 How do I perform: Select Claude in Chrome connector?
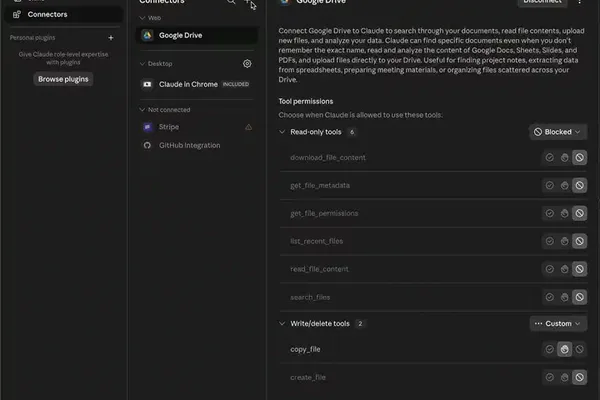(x=197, y=84)
